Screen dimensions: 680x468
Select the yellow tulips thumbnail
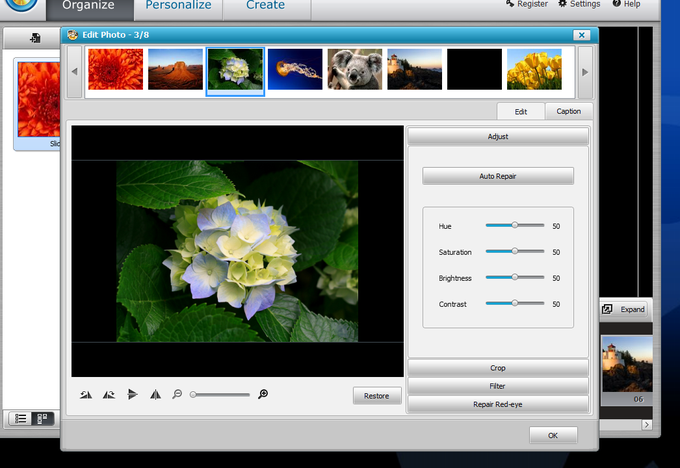tap(534, 69)
